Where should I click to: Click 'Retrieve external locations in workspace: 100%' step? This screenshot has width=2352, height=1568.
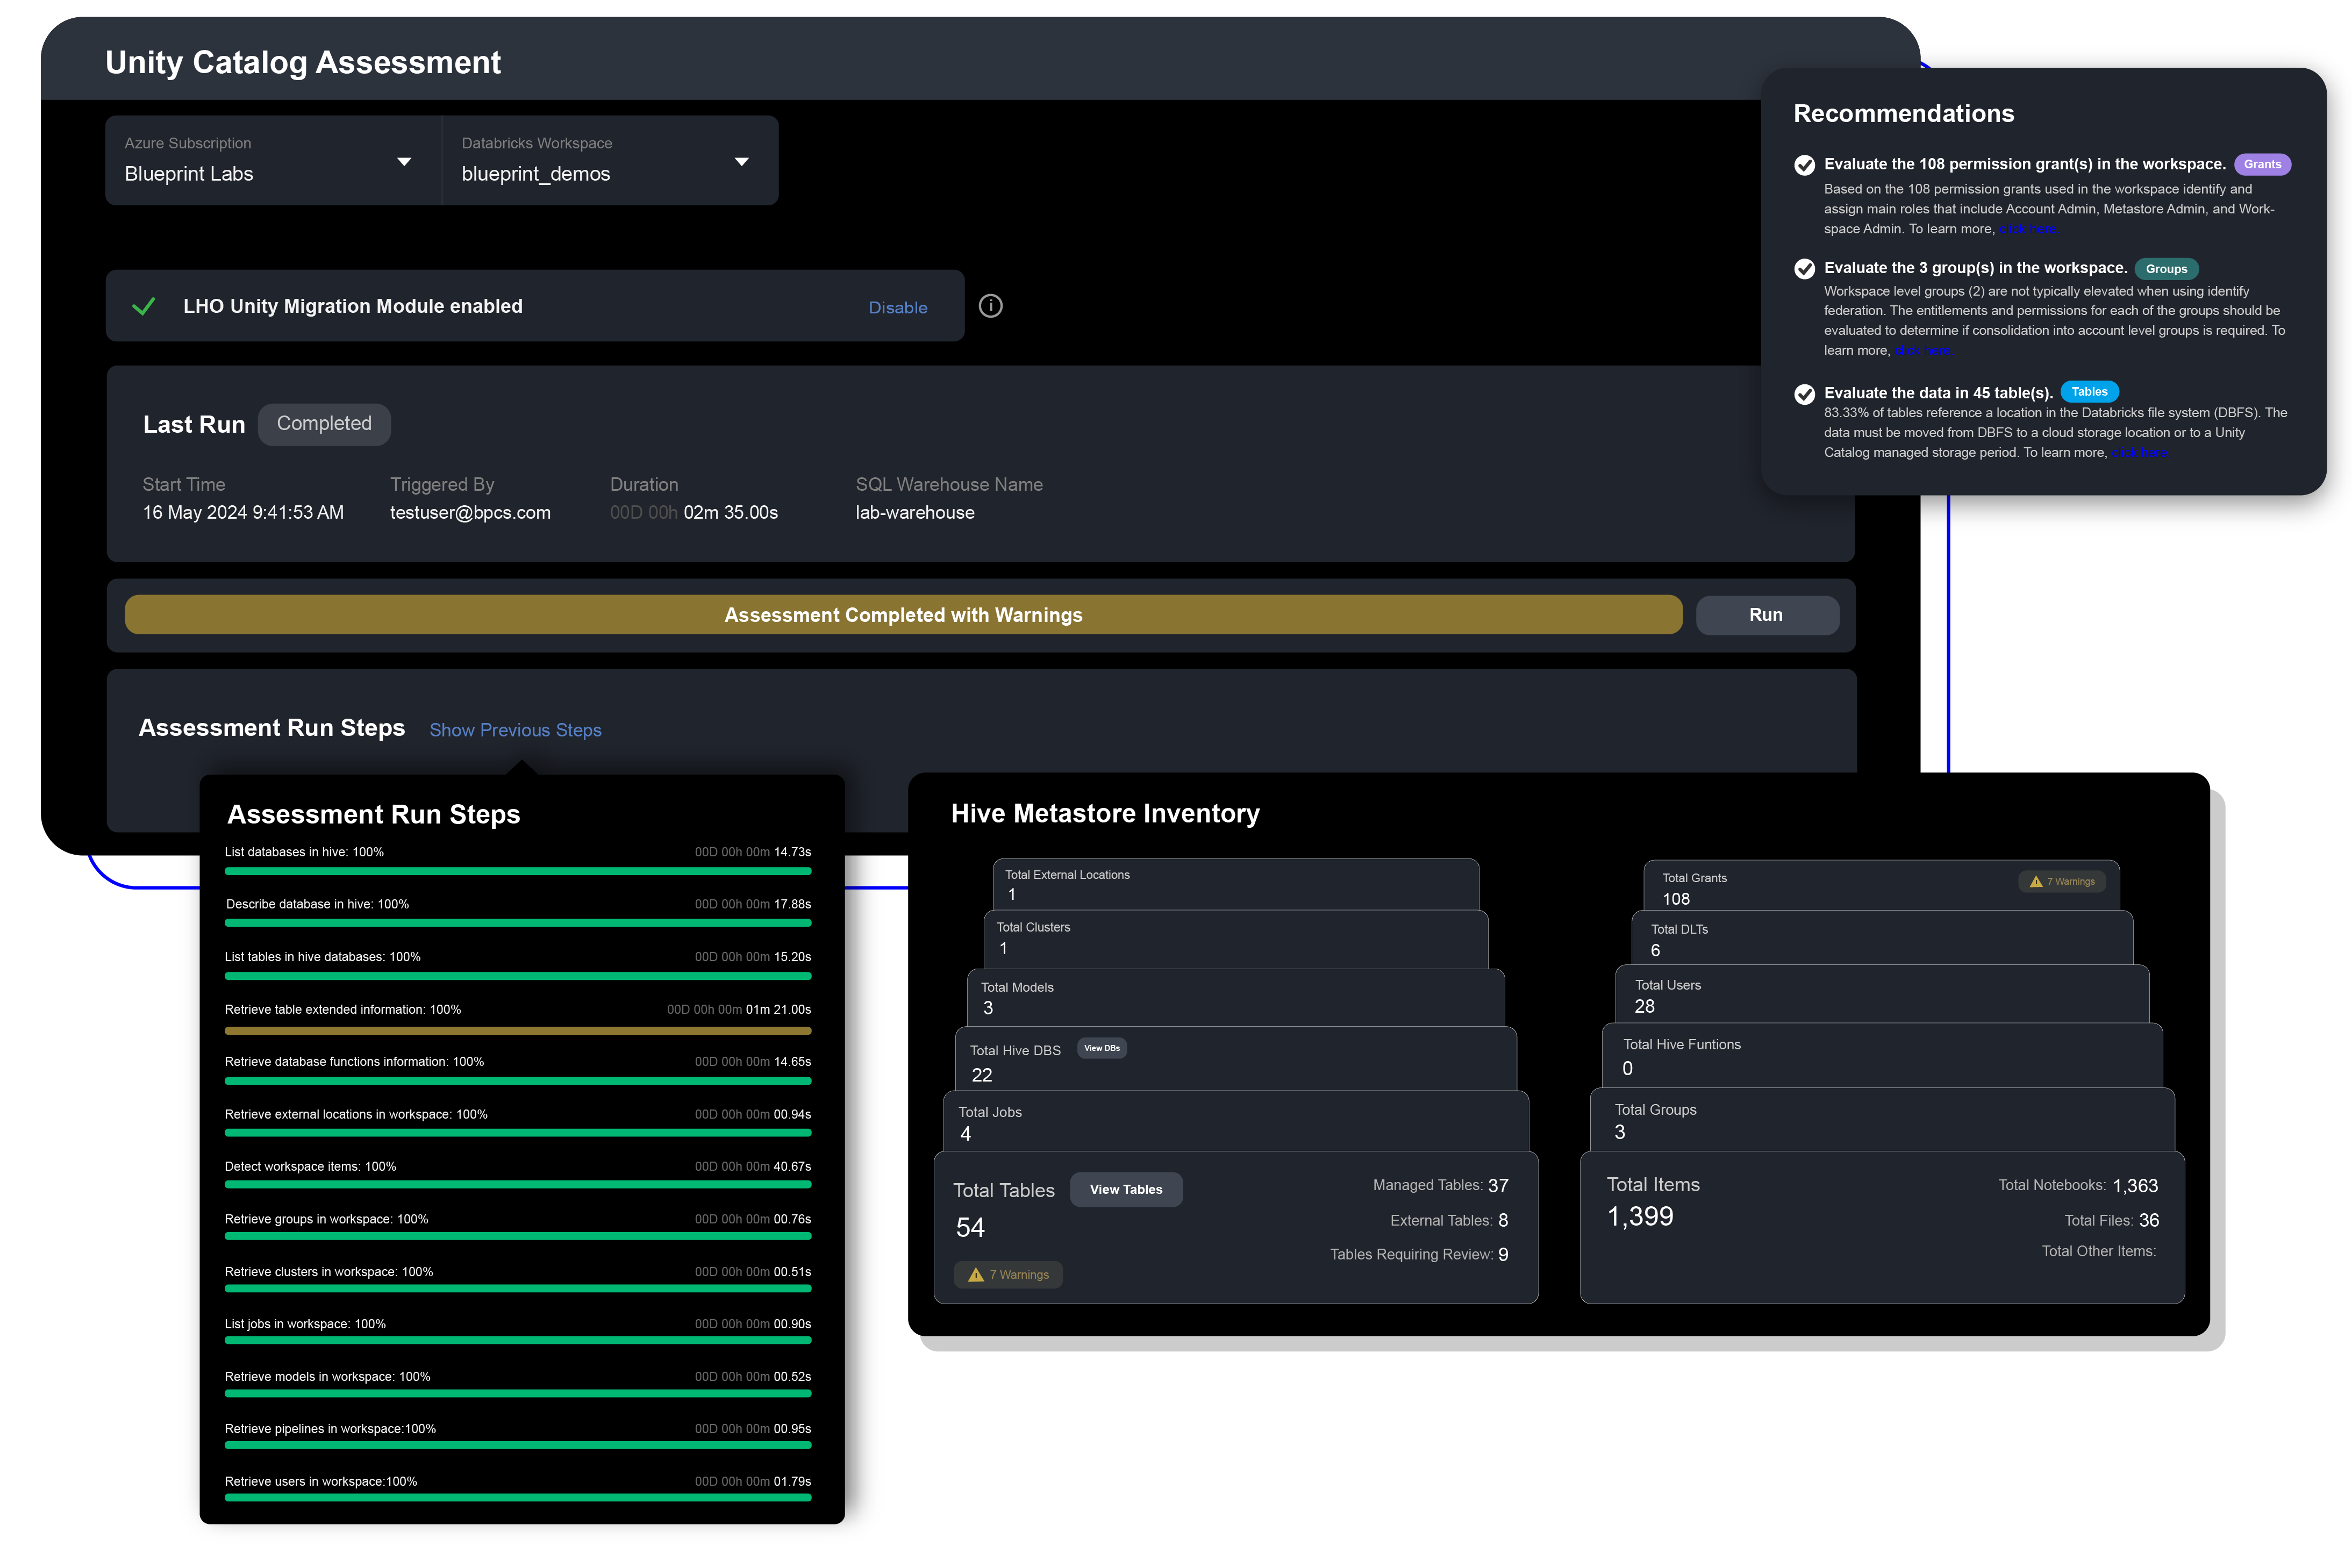(x=356, y=1115)
